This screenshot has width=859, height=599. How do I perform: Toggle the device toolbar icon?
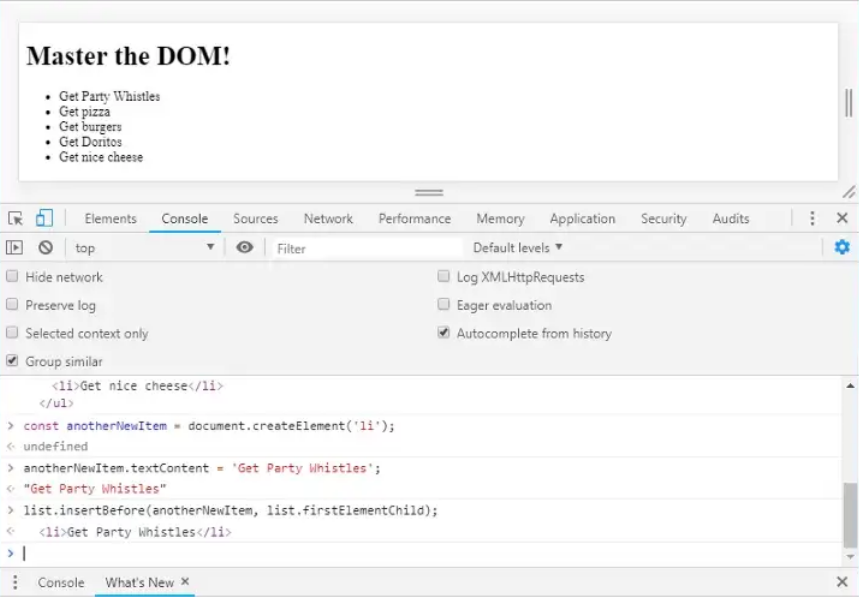pyautogui.click(x=44, y=218)
